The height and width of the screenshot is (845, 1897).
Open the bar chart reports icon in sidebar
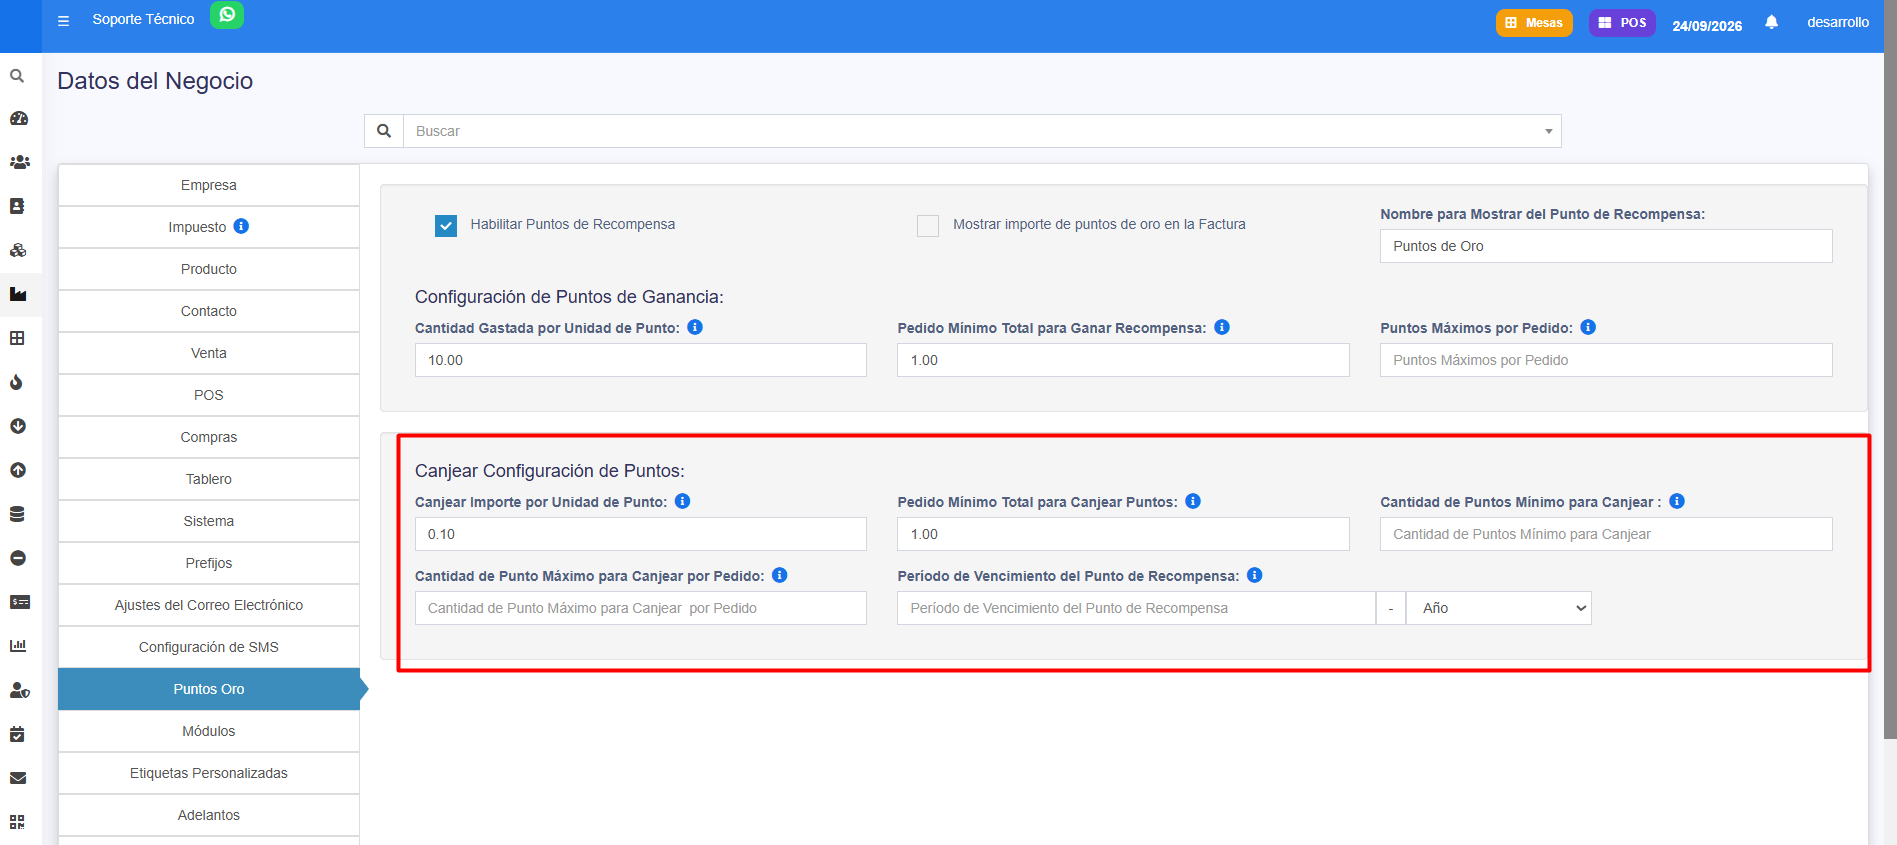pyautogui.click(x=18, y=646)
